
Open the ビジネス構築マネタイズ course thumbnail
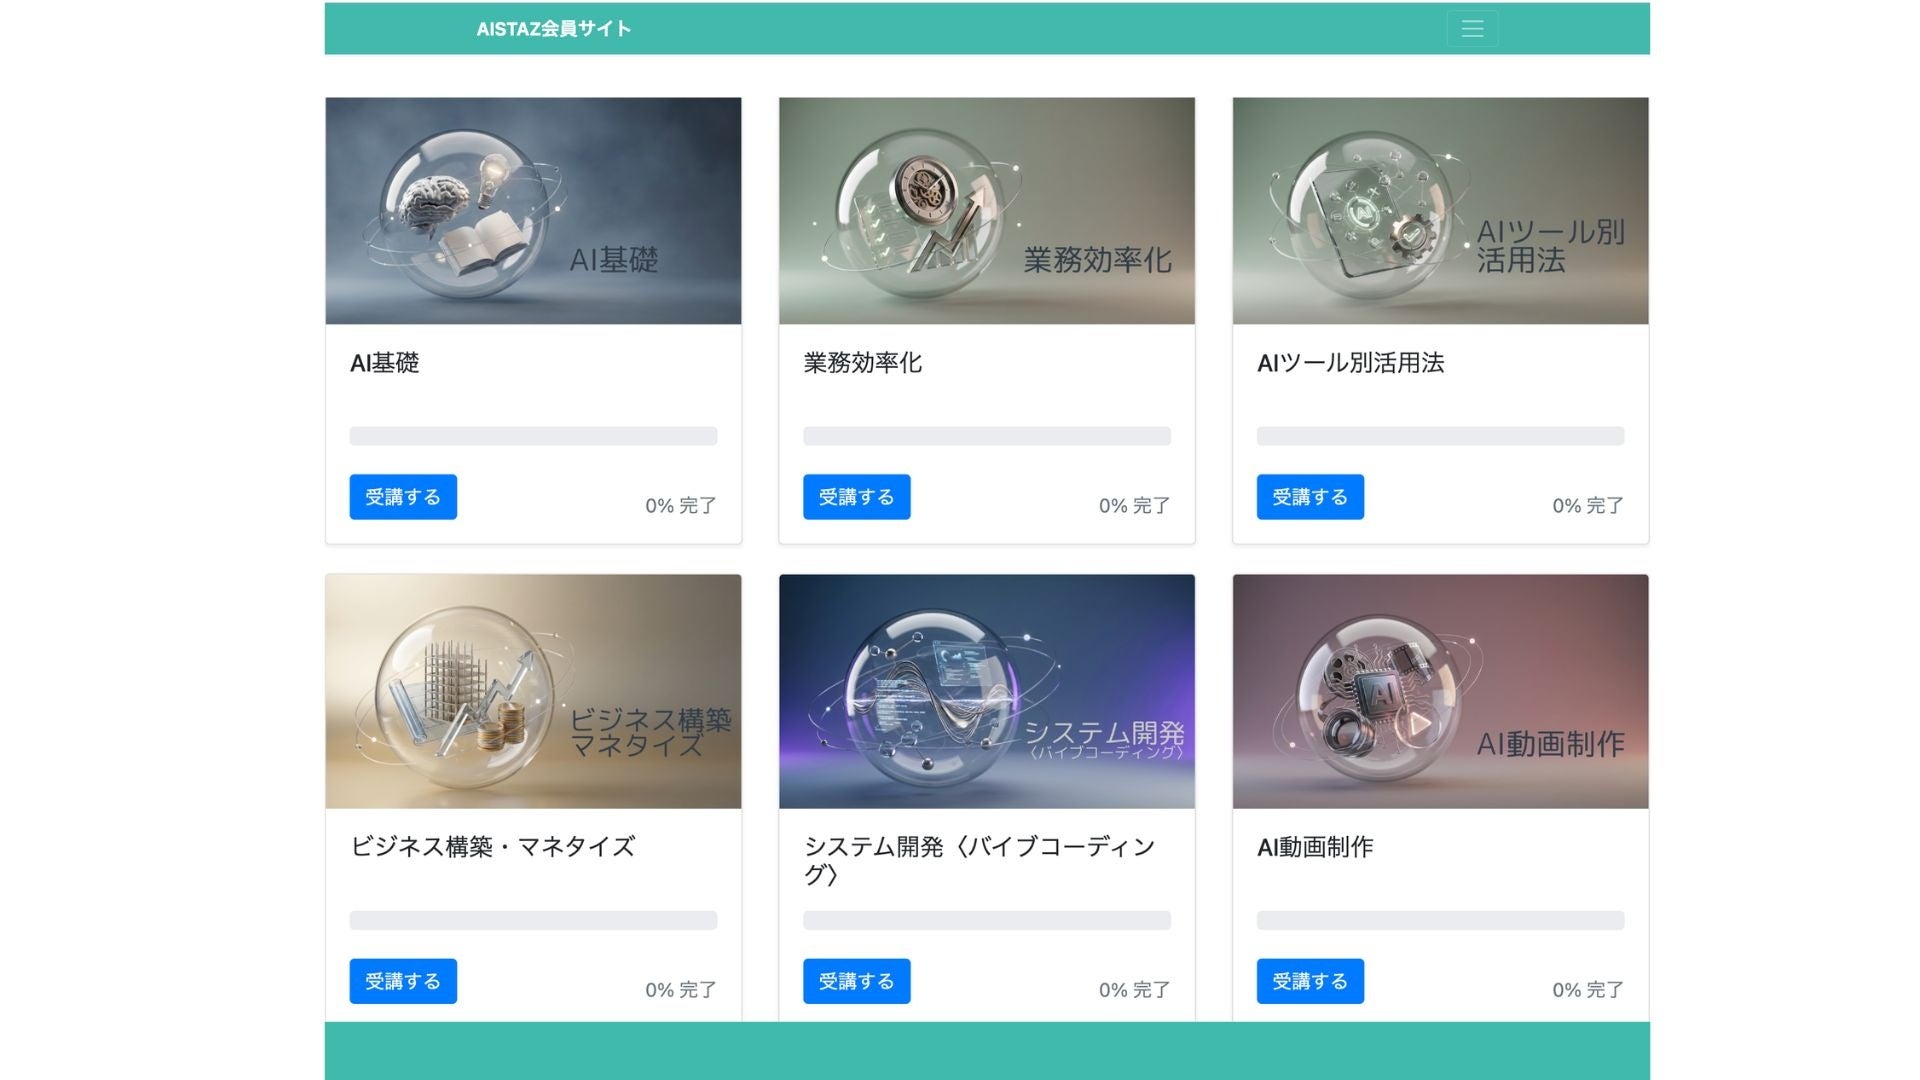533,691
